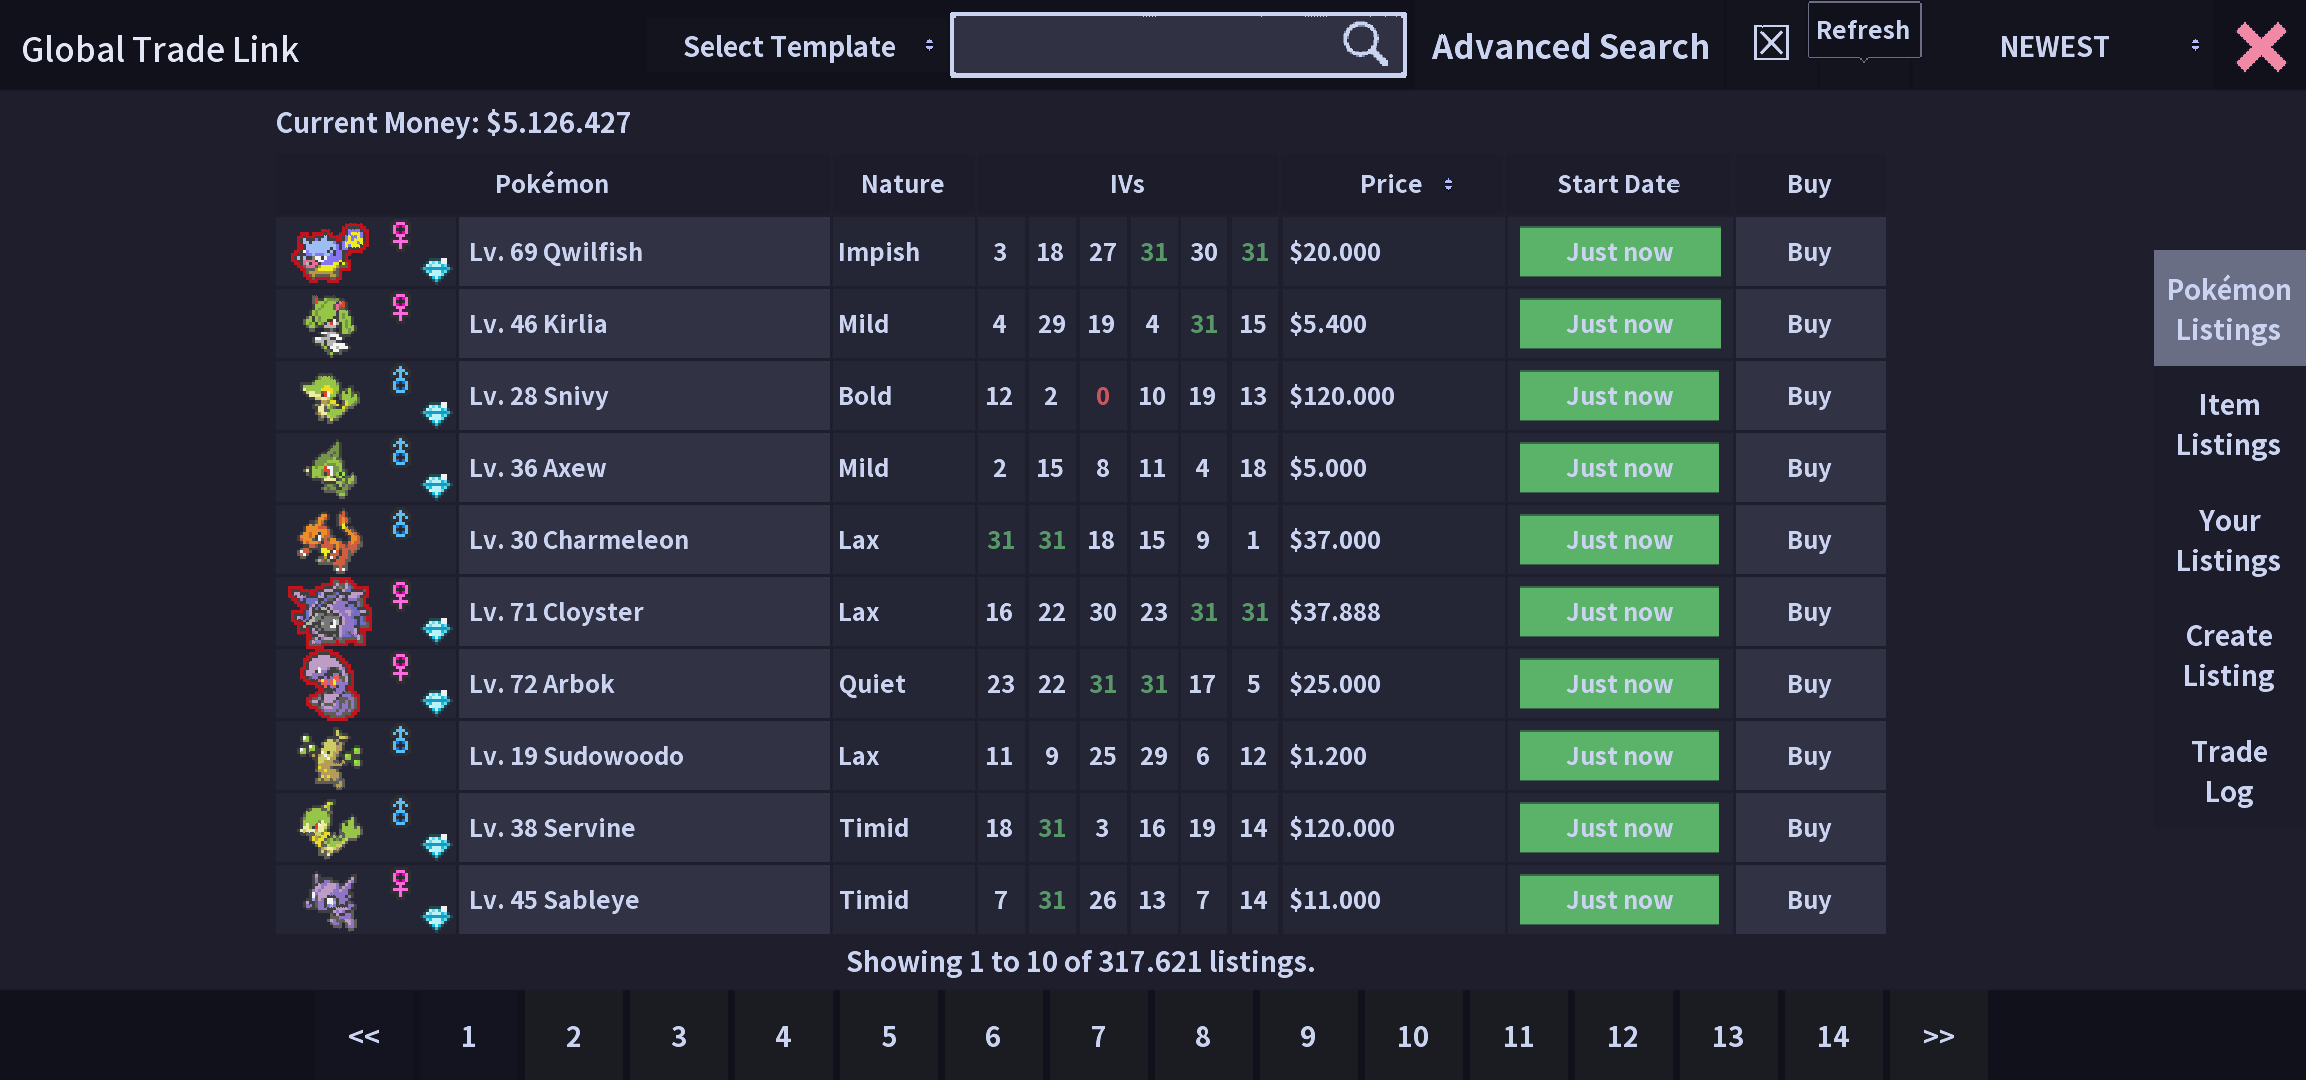
Task: Click the diamond gem icon on Cloyster row
Action: 436,629
